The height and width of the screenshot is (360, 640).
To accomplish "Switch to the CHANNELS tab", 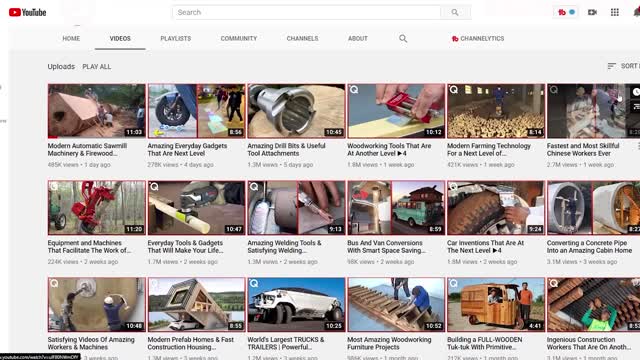I will tap(302, 38).
